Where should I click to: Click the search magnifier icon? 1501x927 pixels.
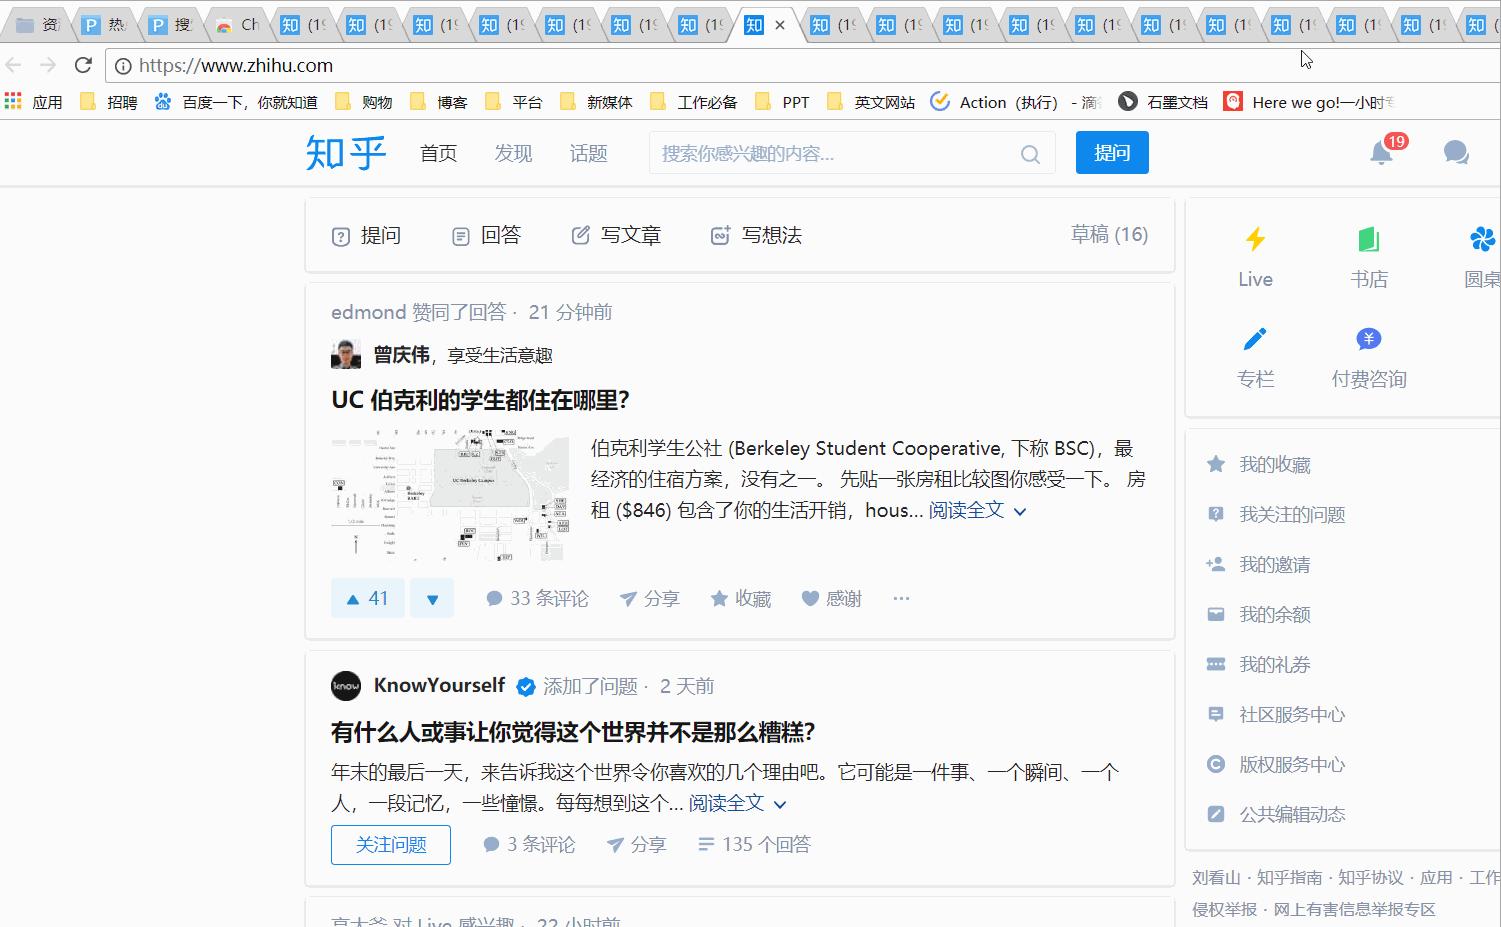1030,154
